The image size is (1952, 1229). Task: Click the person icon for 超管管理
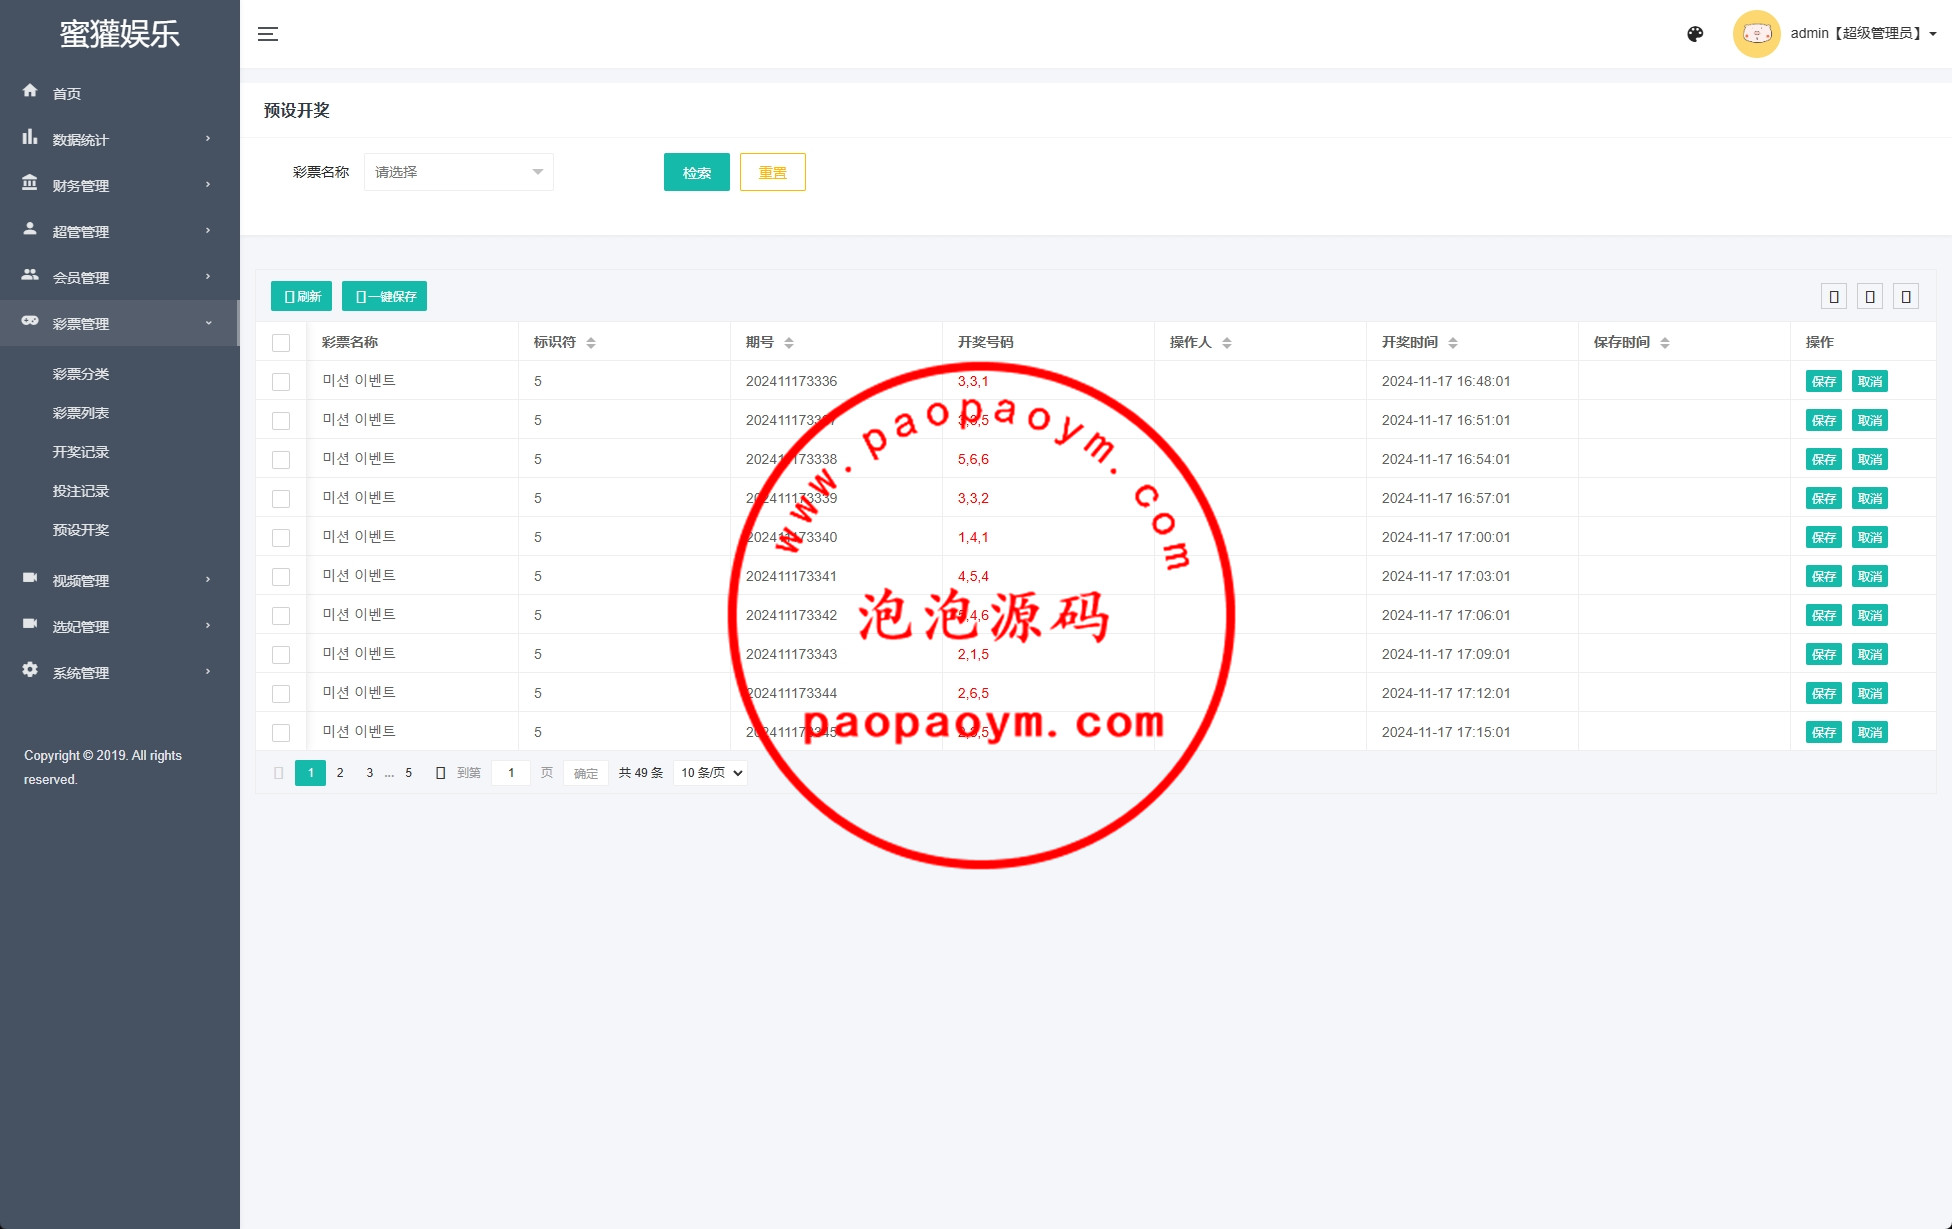30,229
